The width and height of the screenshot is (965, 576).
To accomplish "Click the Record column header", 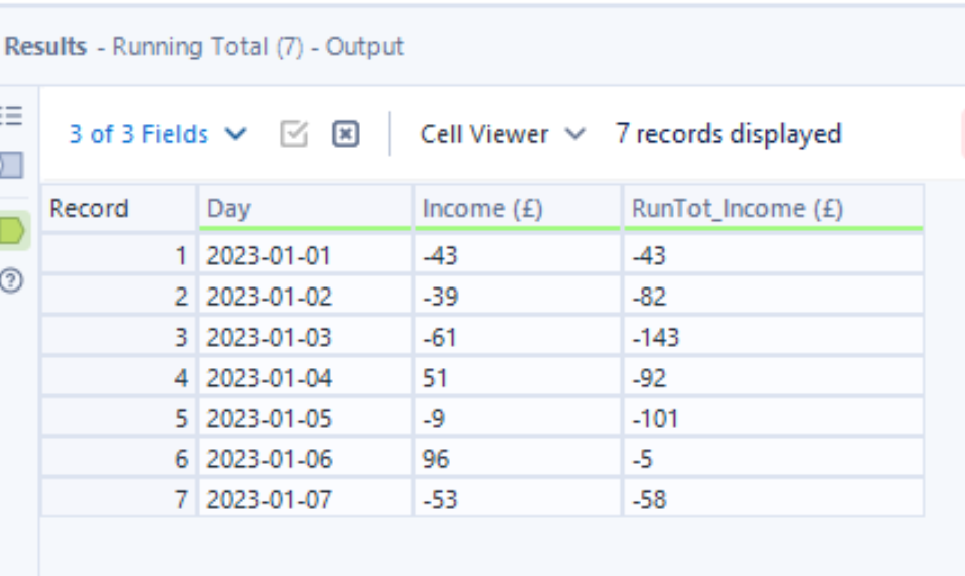I will click(x=118, y=209).
